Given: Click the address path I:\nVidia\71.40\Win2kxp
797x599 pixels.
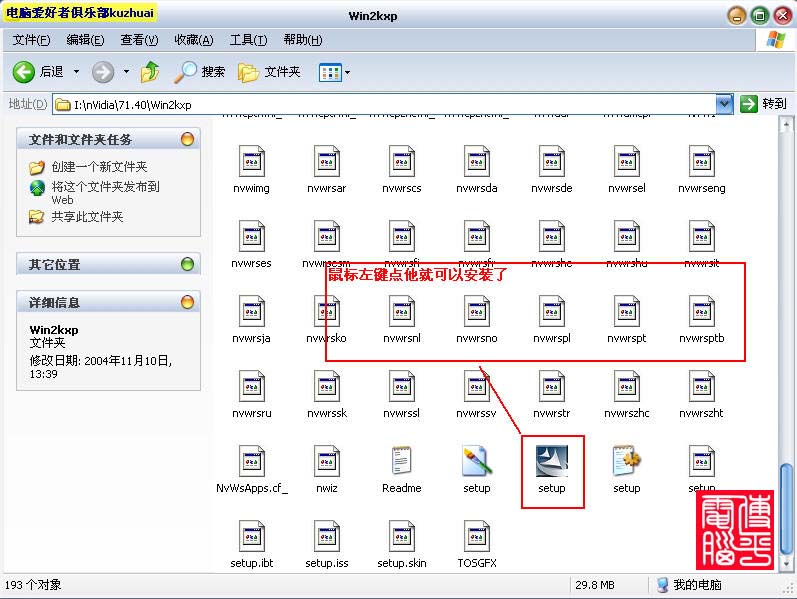Looking at the screenshot, I should pyautogui.click(x=133, y=105).
